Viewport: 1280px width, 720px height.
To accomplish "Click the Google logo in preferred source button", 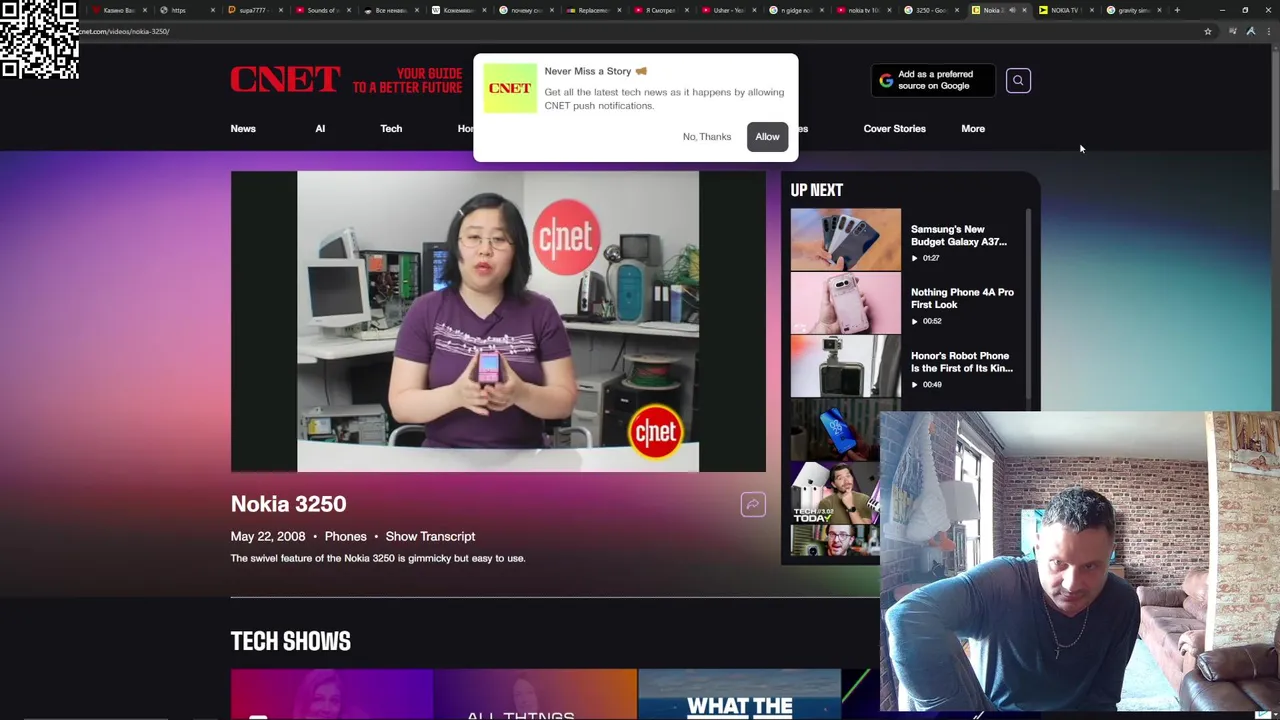I will (886, 81).
